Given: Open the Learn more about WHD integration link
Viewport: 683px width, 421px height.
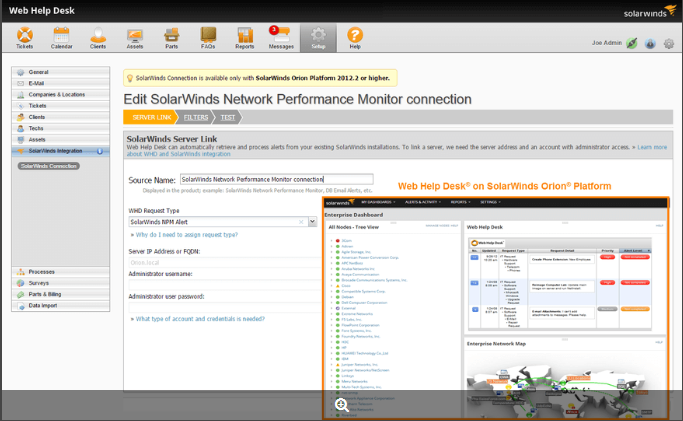Looking at the screenshot, I should (652, 147).
